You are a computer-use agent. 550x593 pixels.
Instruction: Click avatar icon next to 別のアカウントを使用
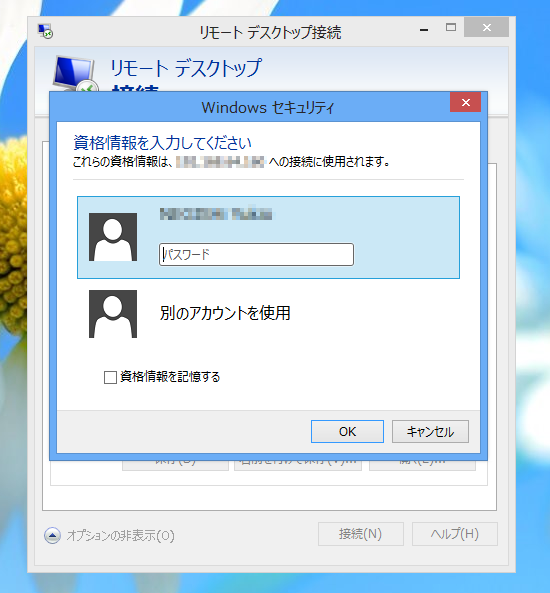113,314
